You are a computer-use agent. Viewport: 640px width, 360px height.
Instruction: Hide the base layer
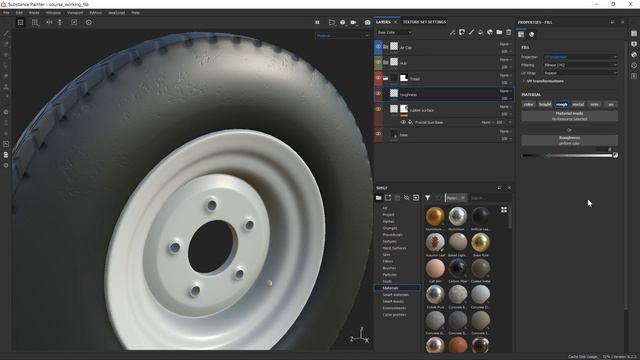(378, 134)
